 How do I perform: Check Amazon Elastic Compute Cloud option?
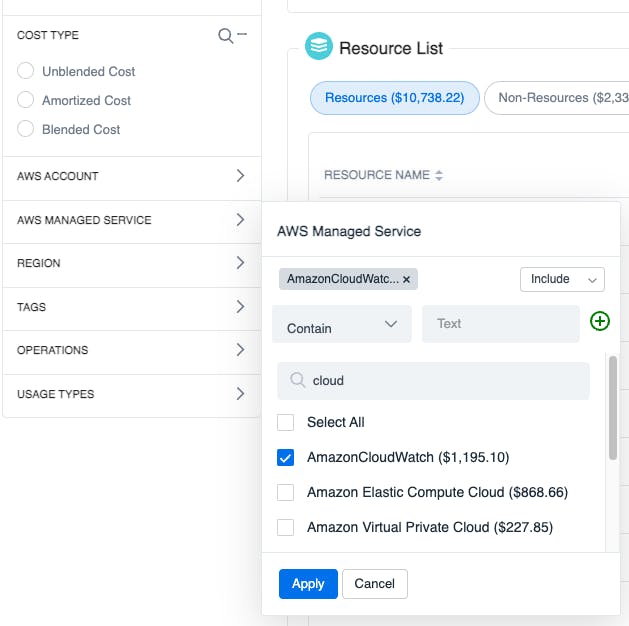(286, 492)
